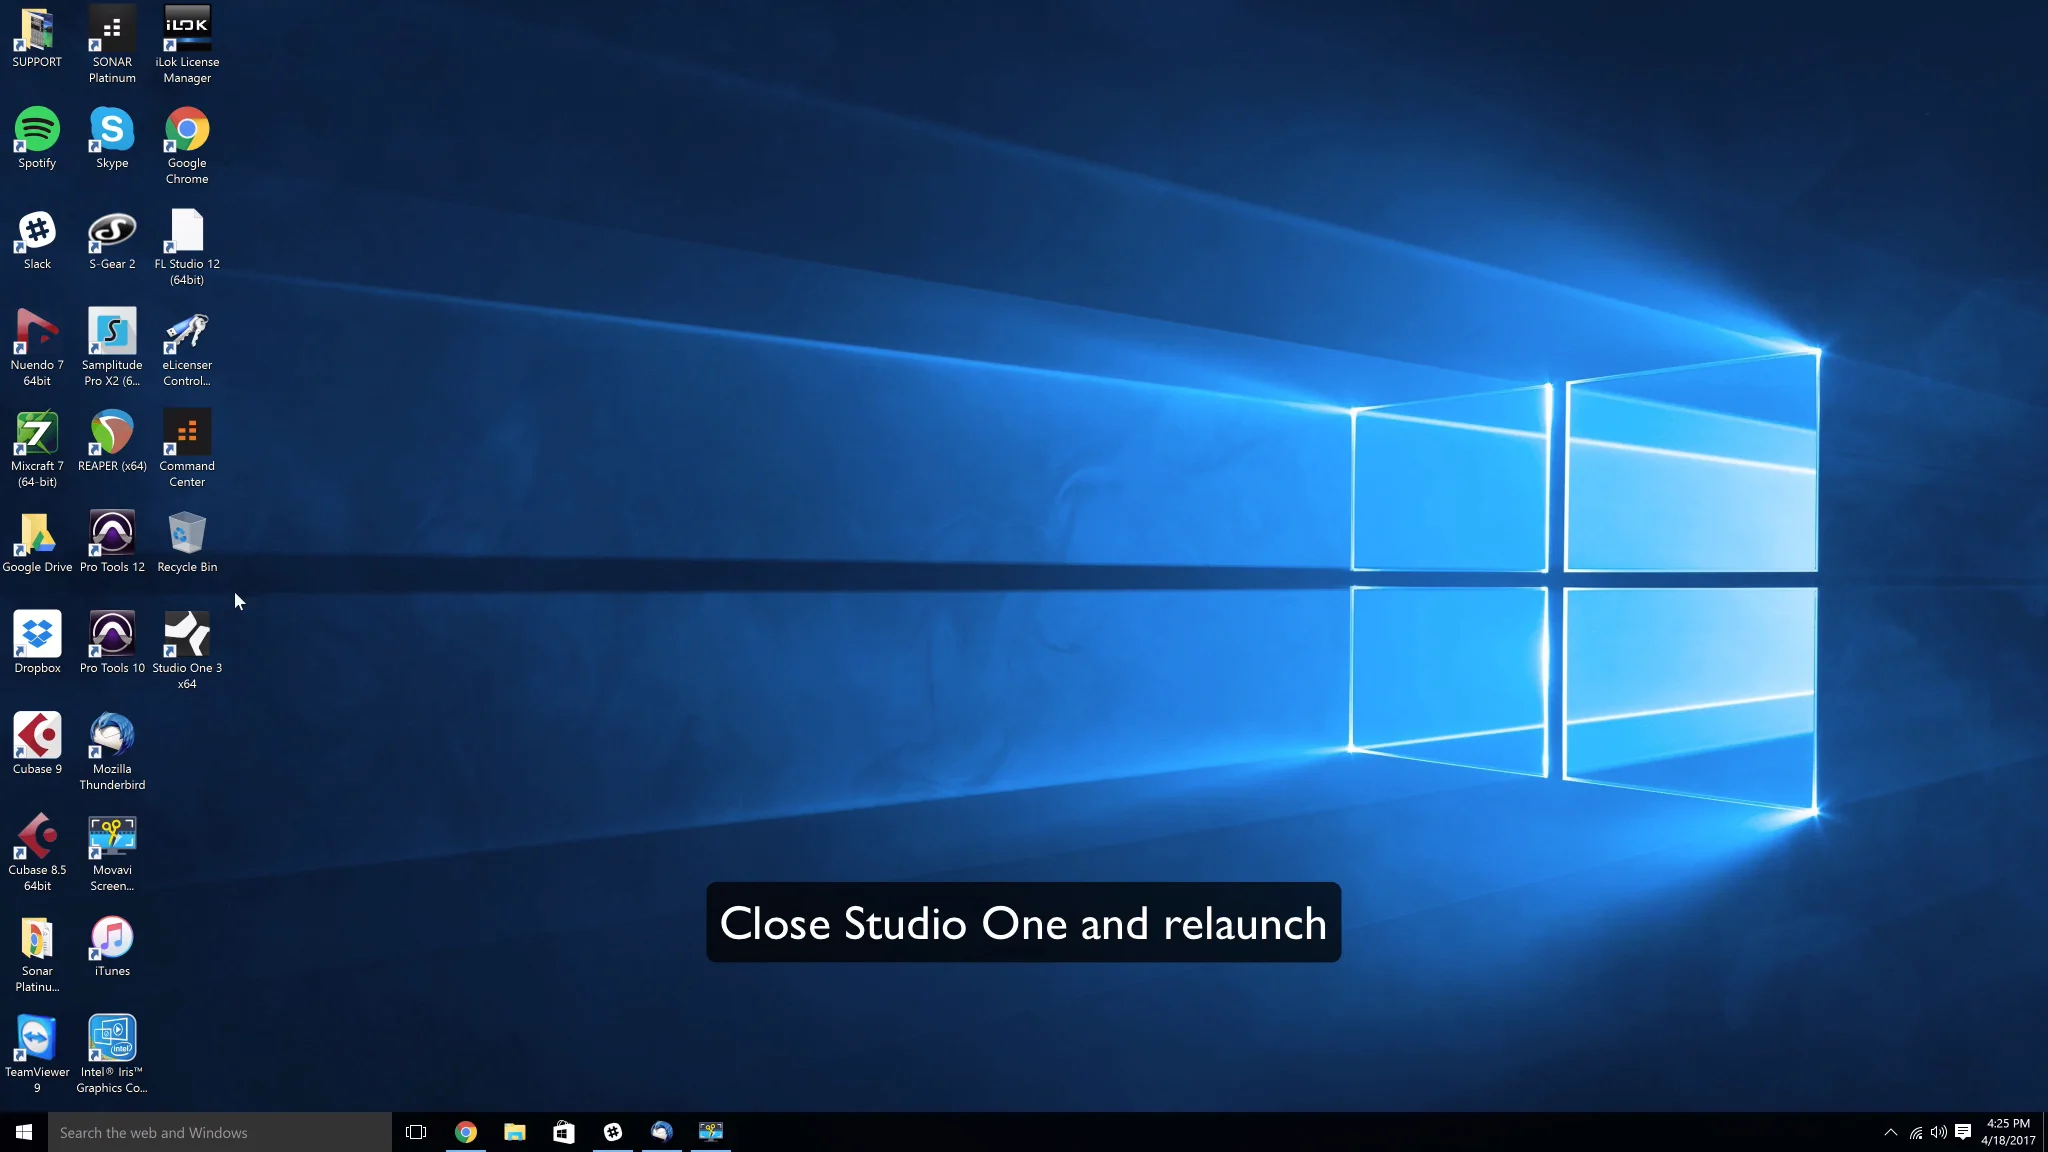
Task: Open the Action Center notifications
Action: point(1963,1132)
